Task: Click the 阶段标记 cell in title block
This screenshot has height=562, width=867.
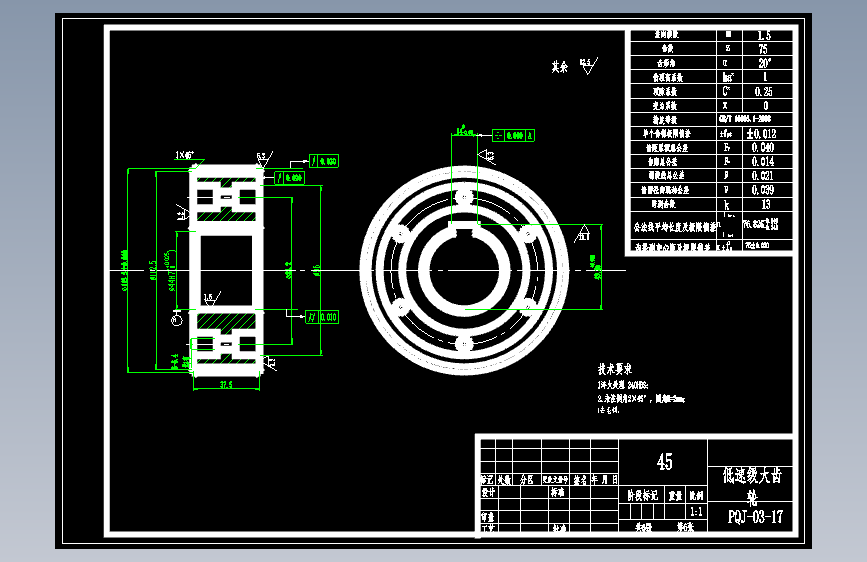Action: [x=643, y=495]
